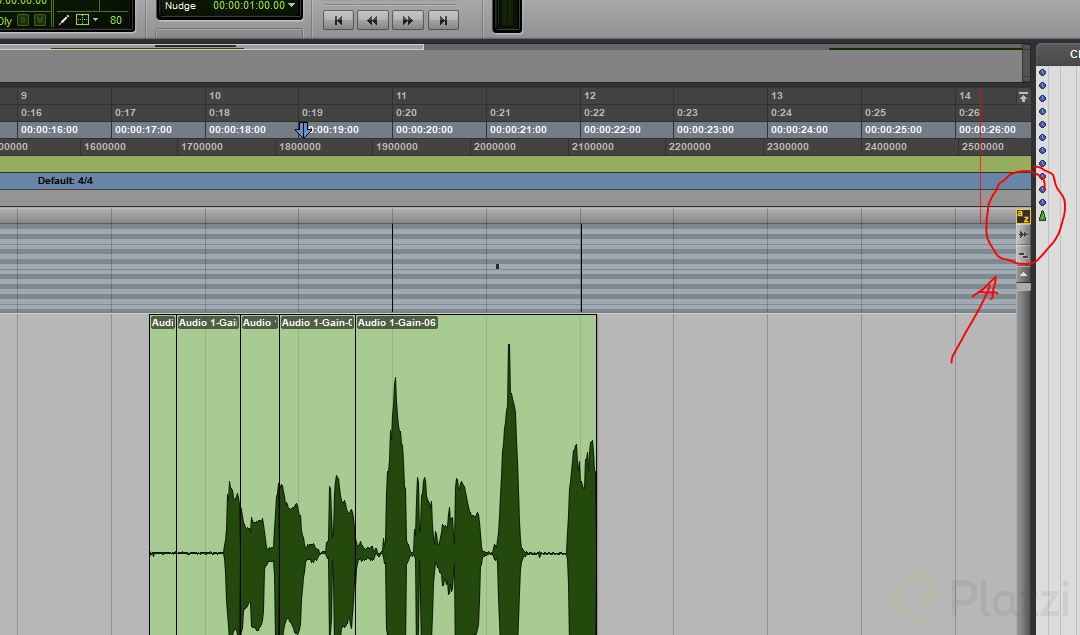Click the double-arrow icon below a-z
The image size is (1080, 635).
point(1023,235)
